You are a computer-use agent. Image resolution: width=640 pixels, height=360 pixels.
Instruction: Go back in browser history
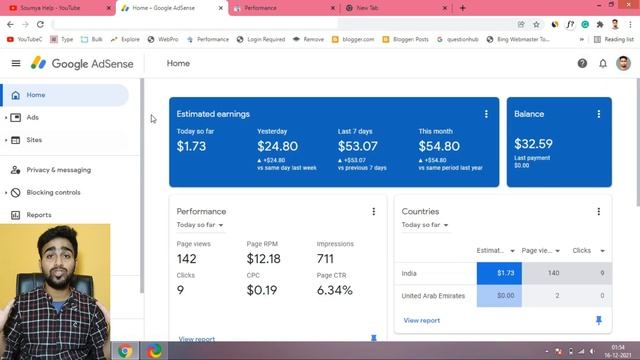(x=10, y=24)
